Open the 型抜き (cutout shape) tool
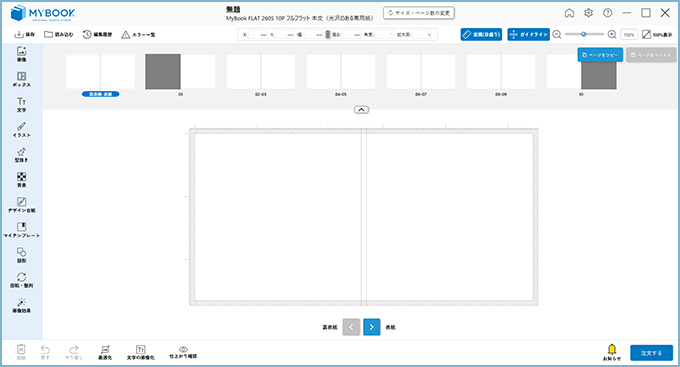This screenshot has height=367, width=680. [x=21, y=154]
